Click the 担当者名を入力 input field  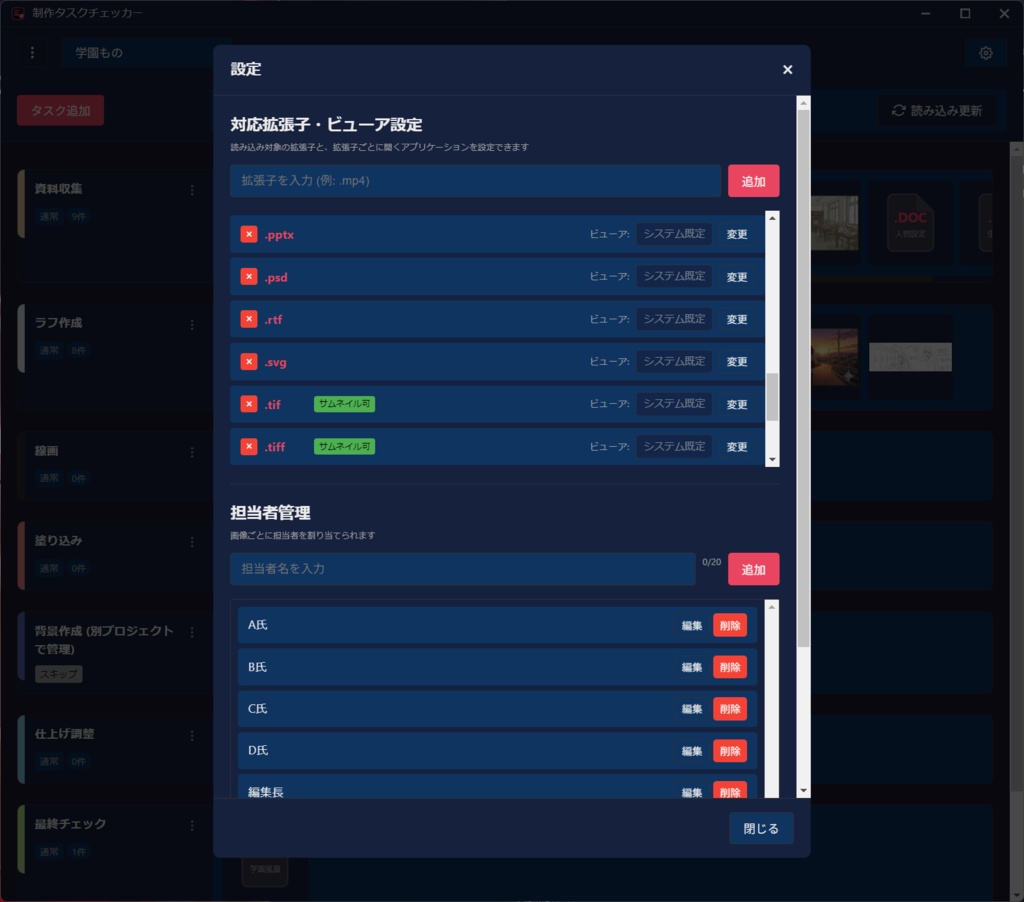point(460,569)
